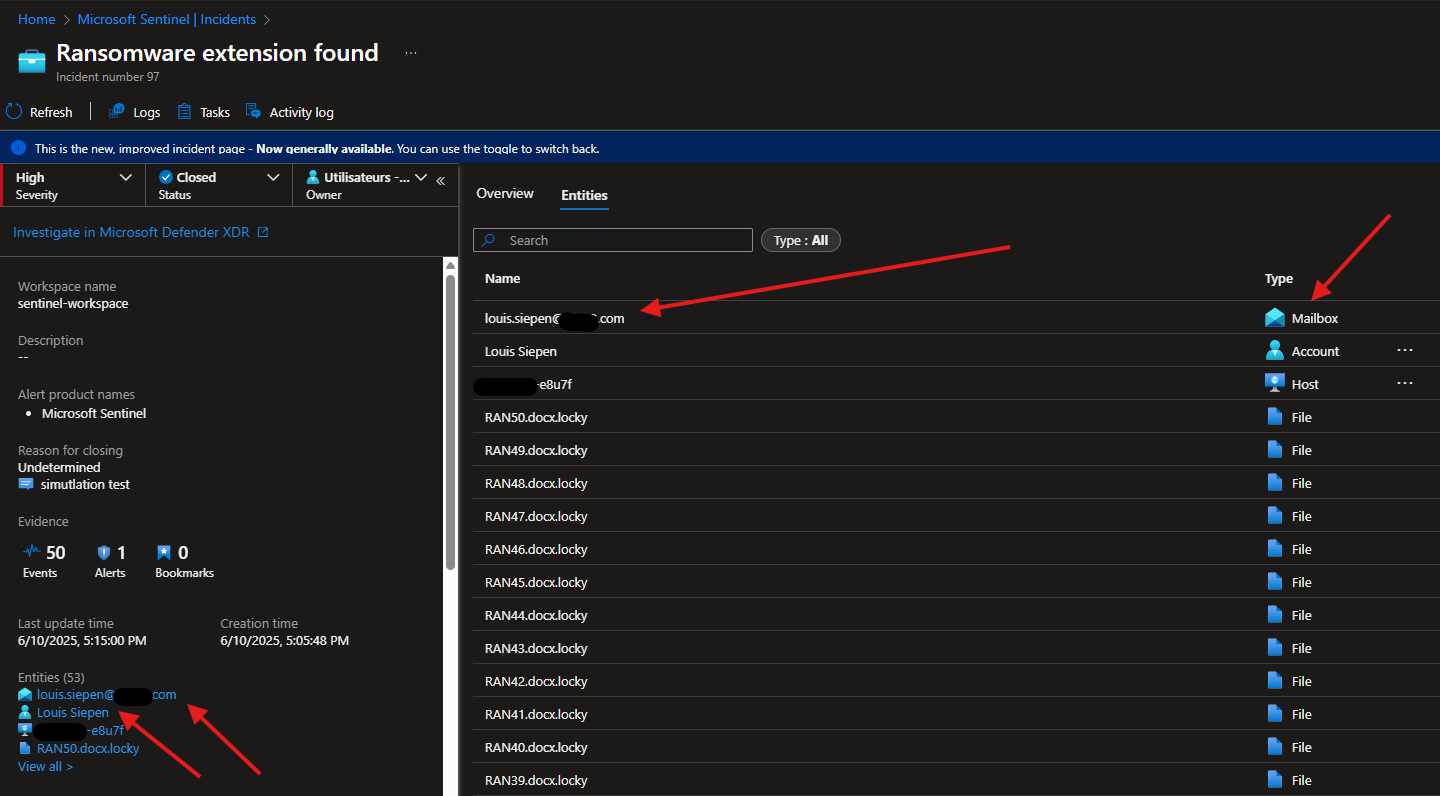The height and width of the screenshot is (796, 1440).
Task: Click the left pane vertical scrollbar
Action: [x=450, y=420]
